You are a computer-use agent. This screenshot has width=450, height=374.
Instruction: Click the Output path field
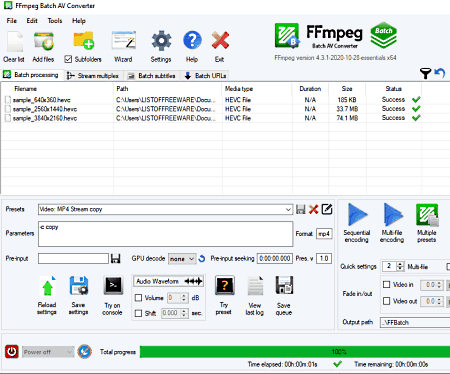[x=415, y=322]
